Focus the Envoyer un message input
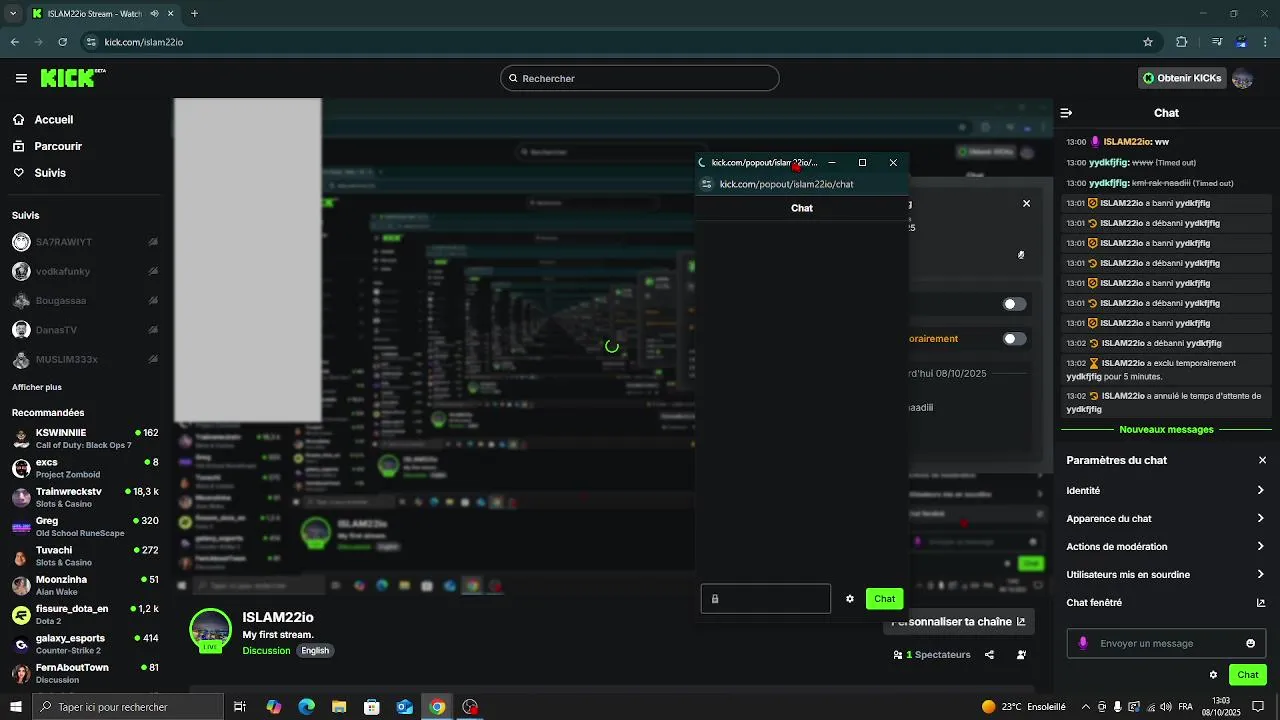Image resolution: width=1280 pixels, height=720 pixels. (x=1166, y=643)
